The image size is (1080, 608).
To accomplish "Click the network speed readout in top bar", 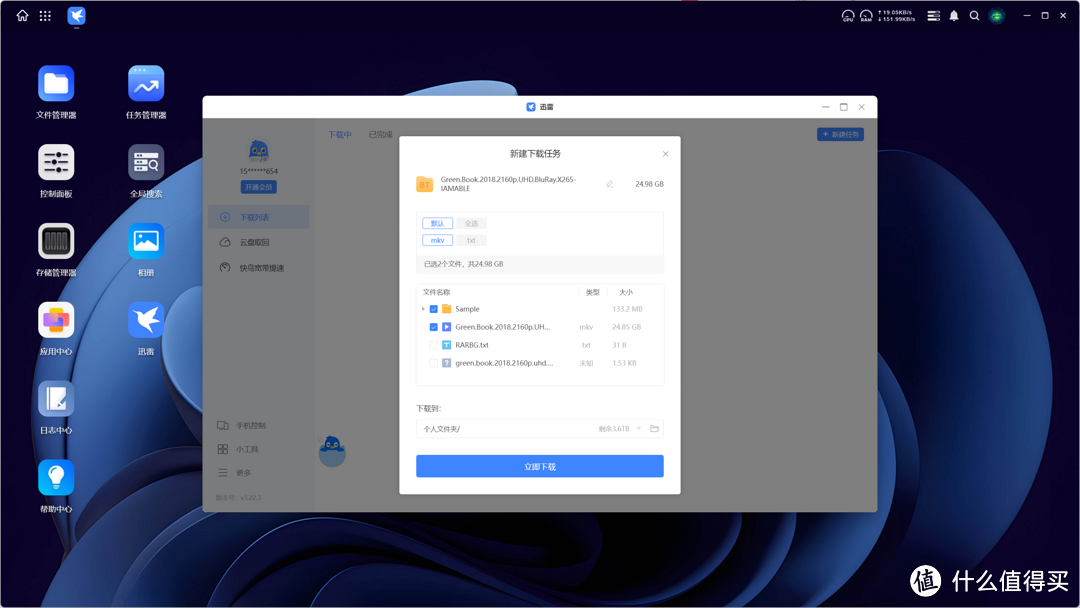I will pyautogui.click(x=896, y=15).
